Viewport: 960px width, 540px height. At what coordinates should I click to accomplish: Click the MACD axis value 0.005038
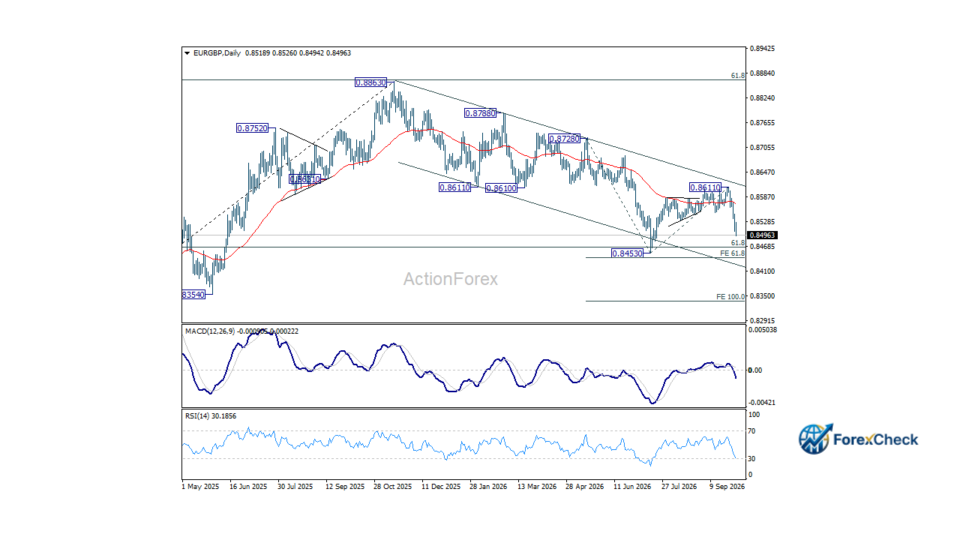click(762, 329)
